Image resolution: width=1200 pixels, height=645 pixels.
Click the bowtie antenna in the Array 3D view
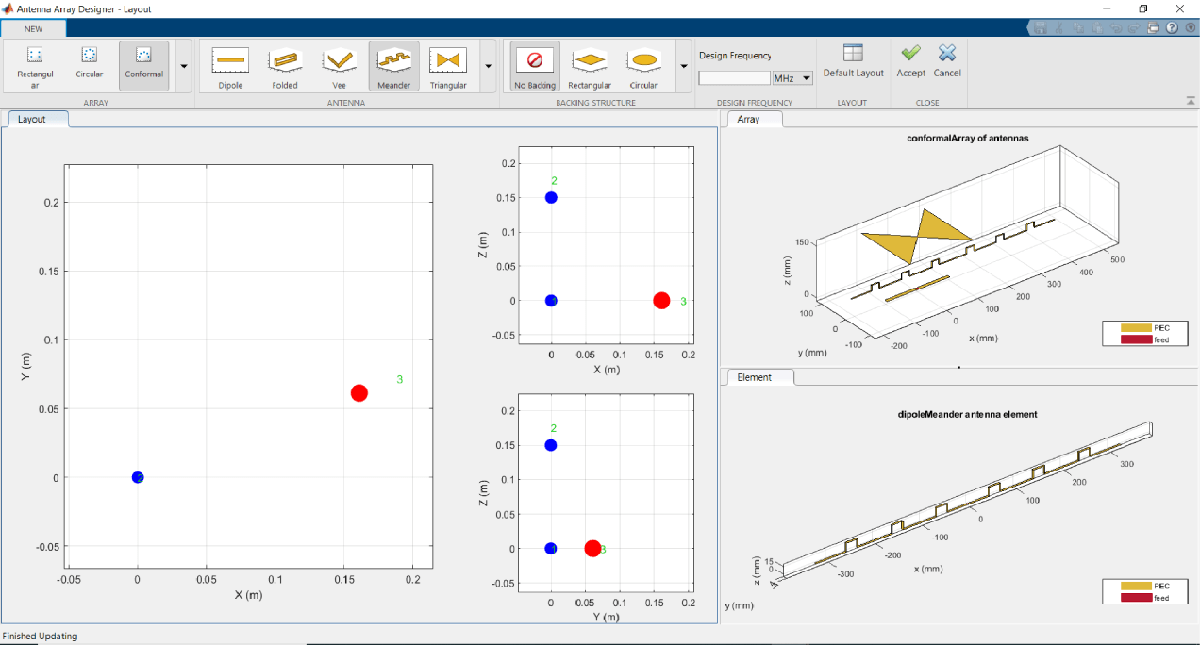coord(915,238)
